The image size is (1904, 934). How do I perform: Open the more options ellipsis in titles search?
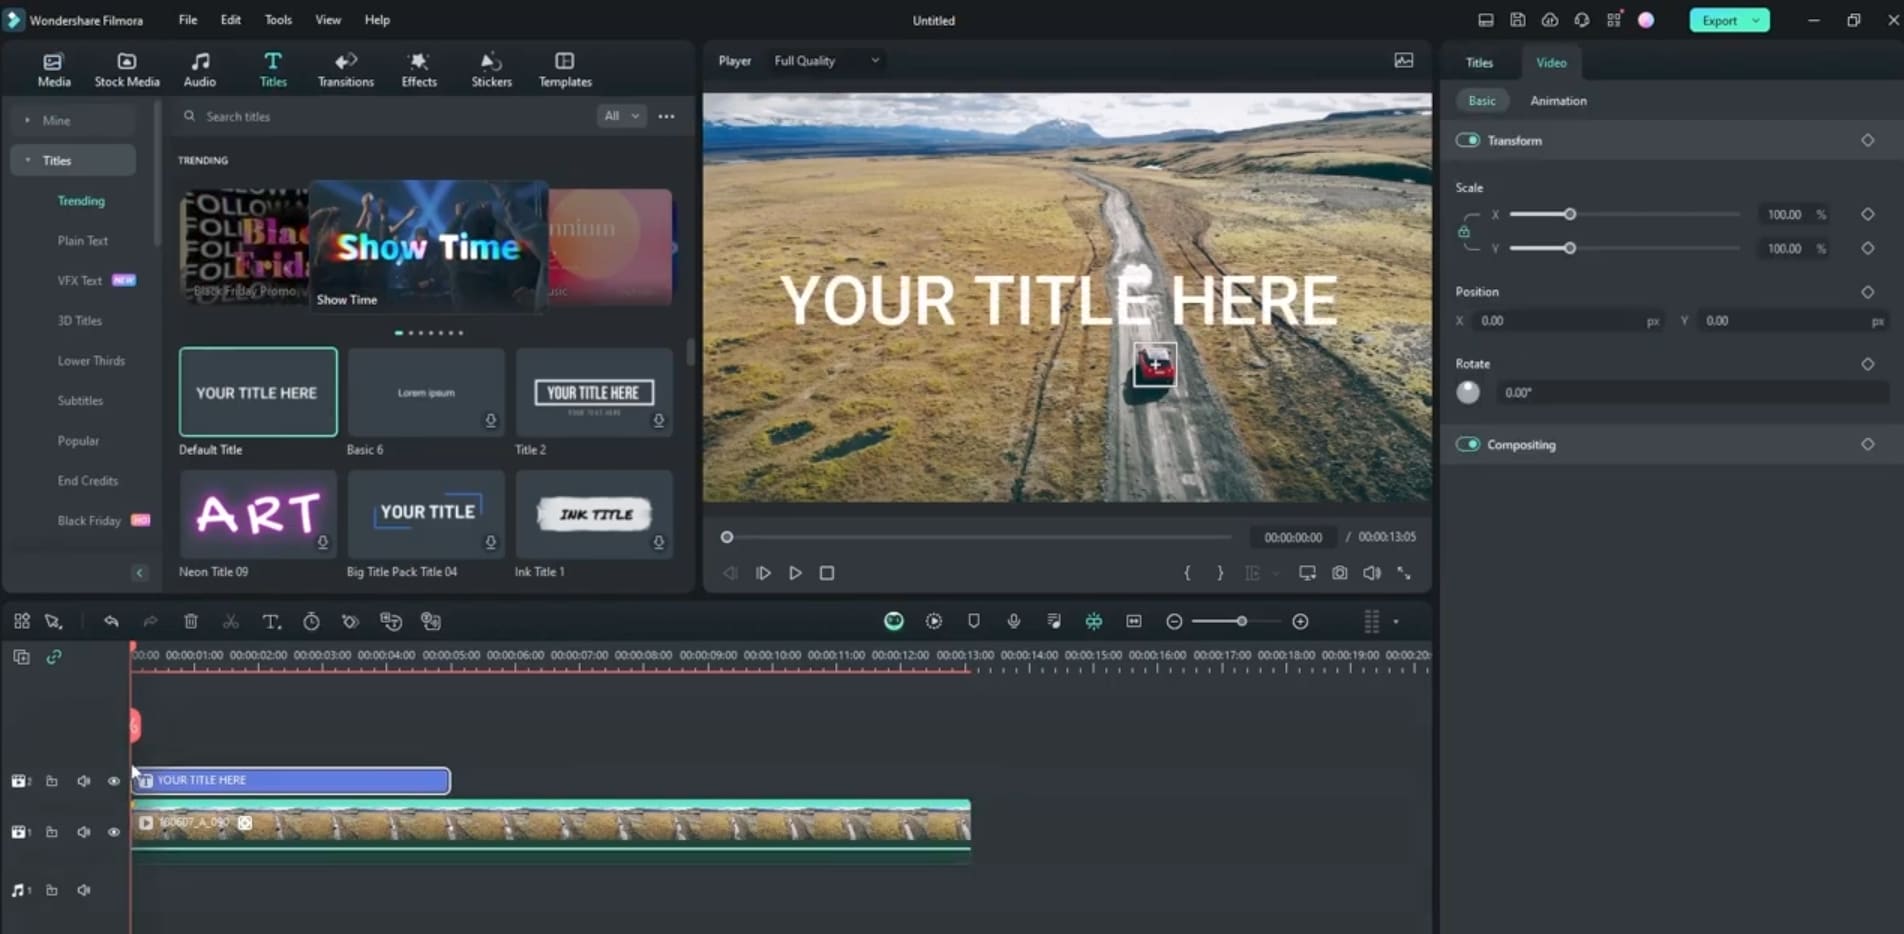[x=666, y=116]
